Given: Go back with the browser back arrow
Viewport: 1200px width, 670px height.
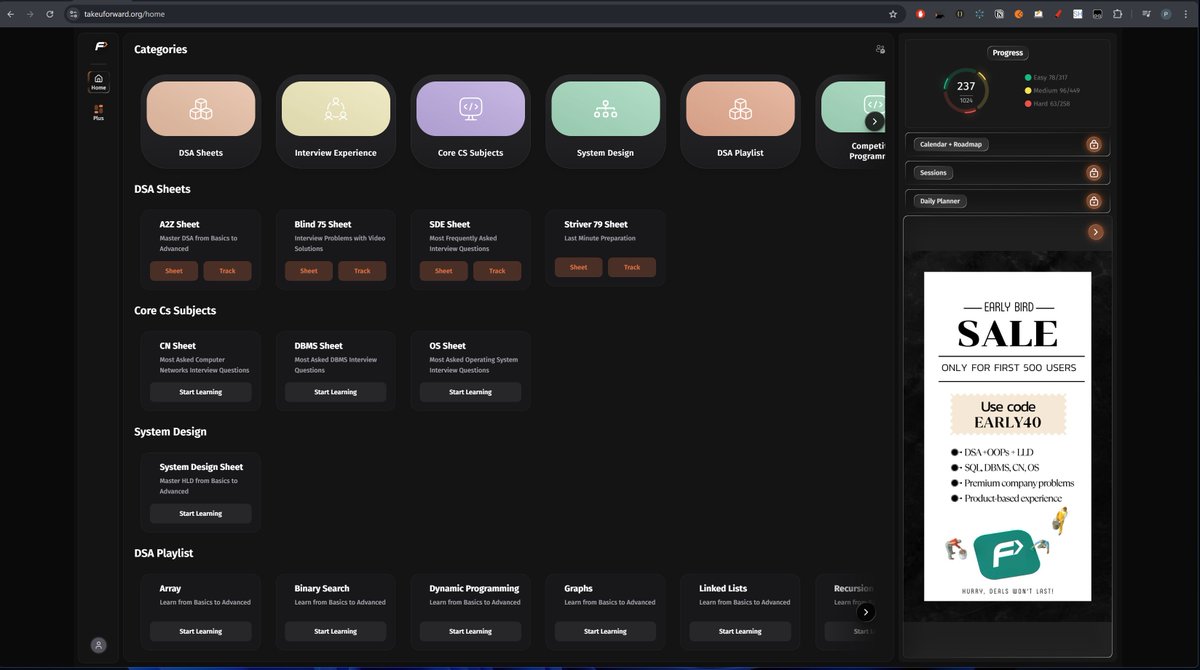Looking at the screenshot, I should (10, 14).
